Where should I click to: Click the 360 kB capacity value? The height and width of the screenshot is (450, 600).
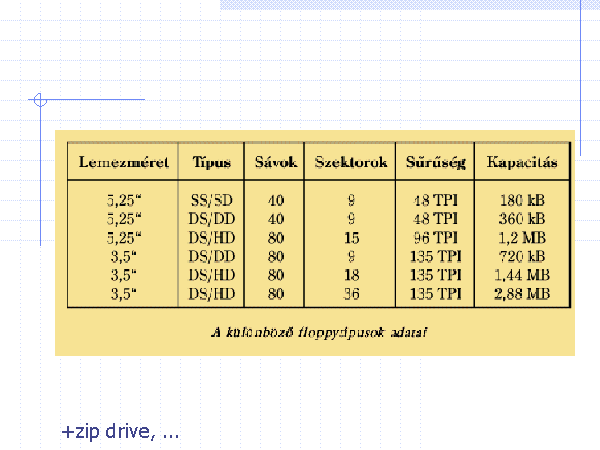click(x=522, y=218)
